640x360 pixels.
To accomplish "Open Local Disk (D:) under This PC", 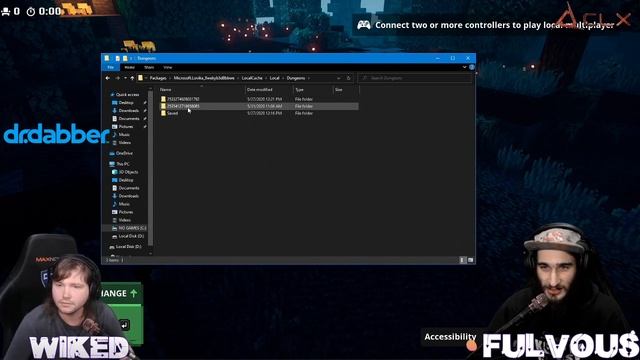I will 131,236.
